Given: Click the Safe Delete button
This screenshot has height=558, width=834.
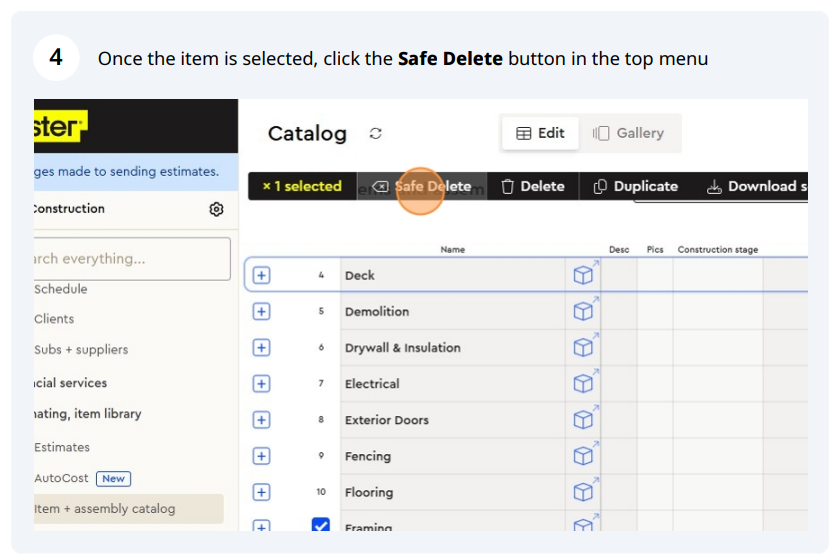Looking at the screenshot, I should point(422,186).
